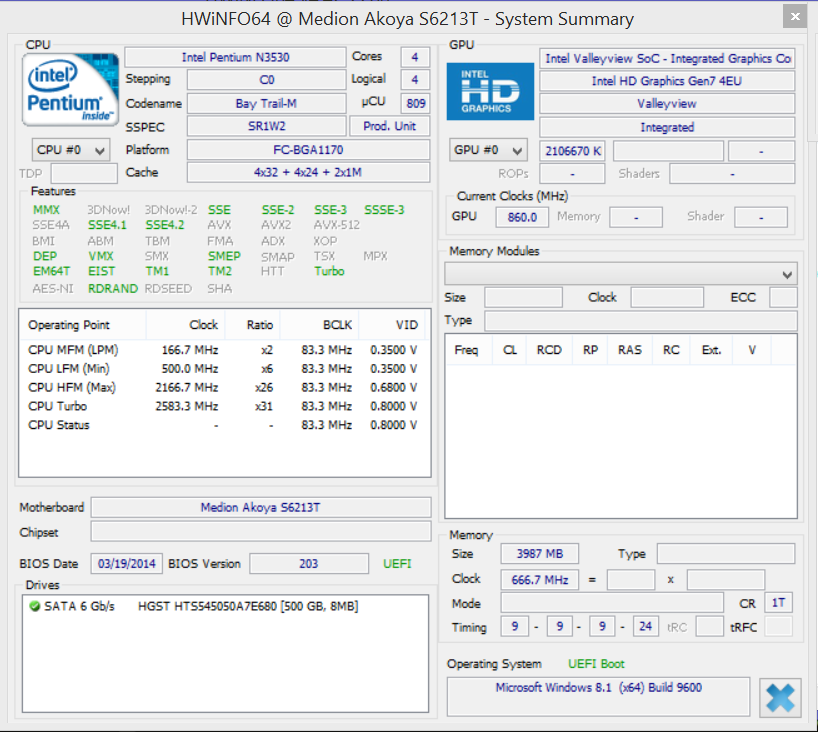This screenshot has width=818, height=732.
Task: Click the VID column header
Action: 406,325
